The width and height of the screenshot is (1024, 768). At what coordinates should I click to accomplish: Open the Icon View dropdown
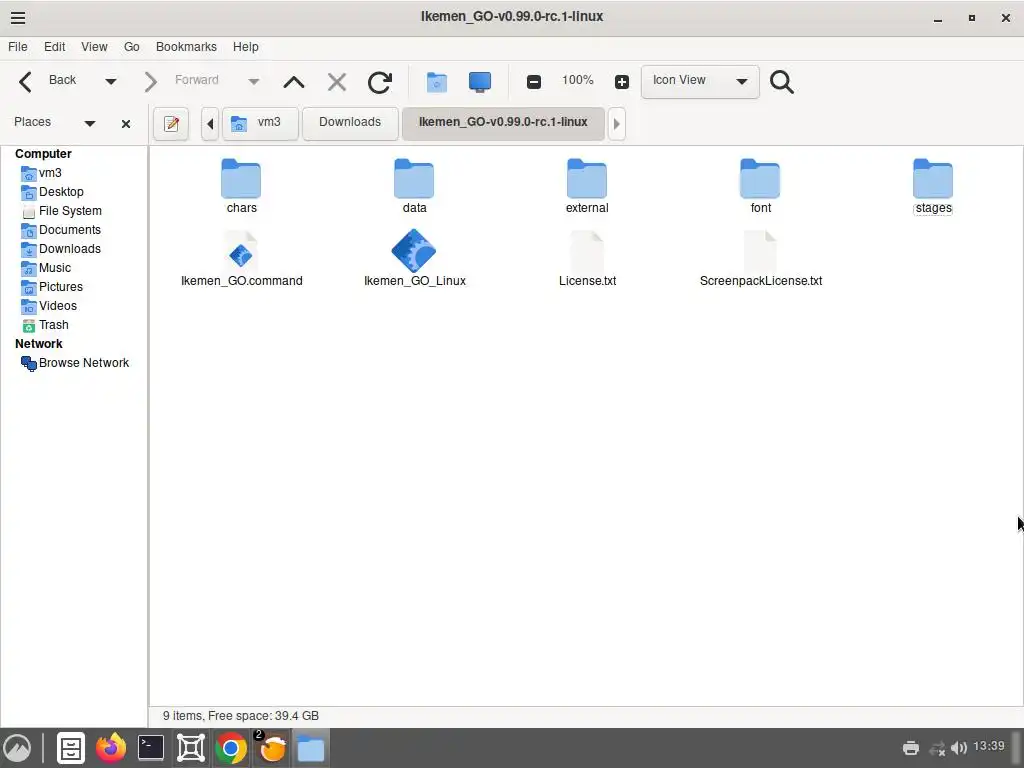(700, 82)
